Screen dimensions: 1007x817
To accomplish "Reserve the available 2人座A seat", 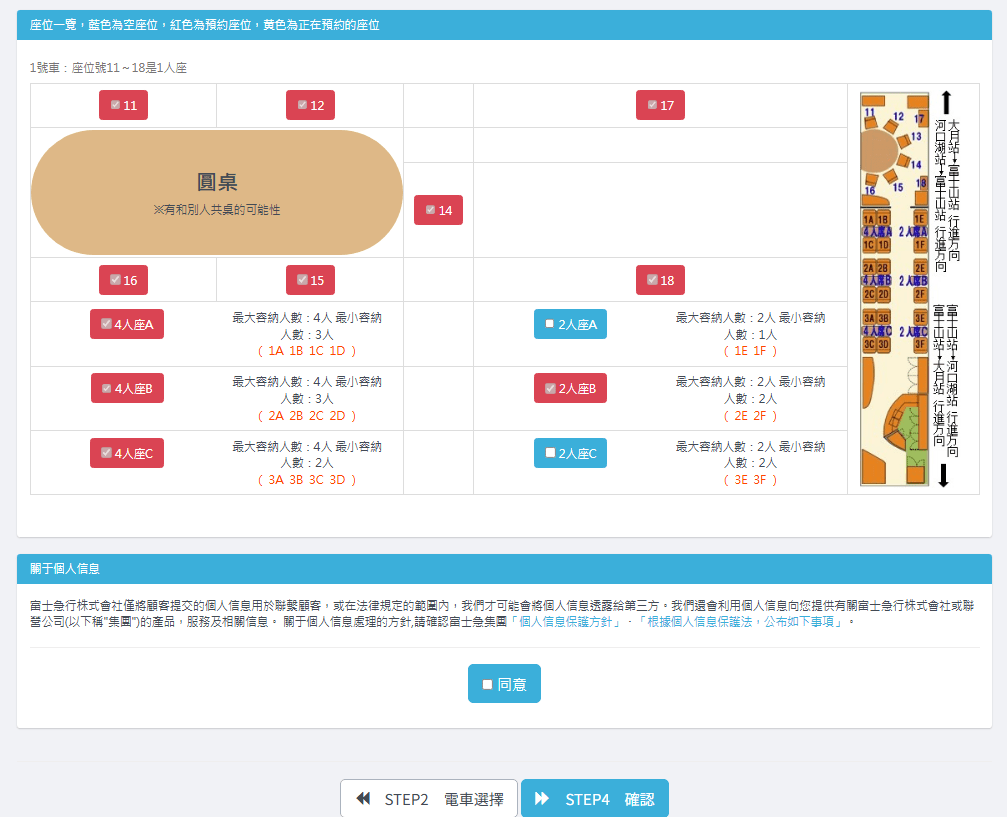I will click(x=570, y=324).
